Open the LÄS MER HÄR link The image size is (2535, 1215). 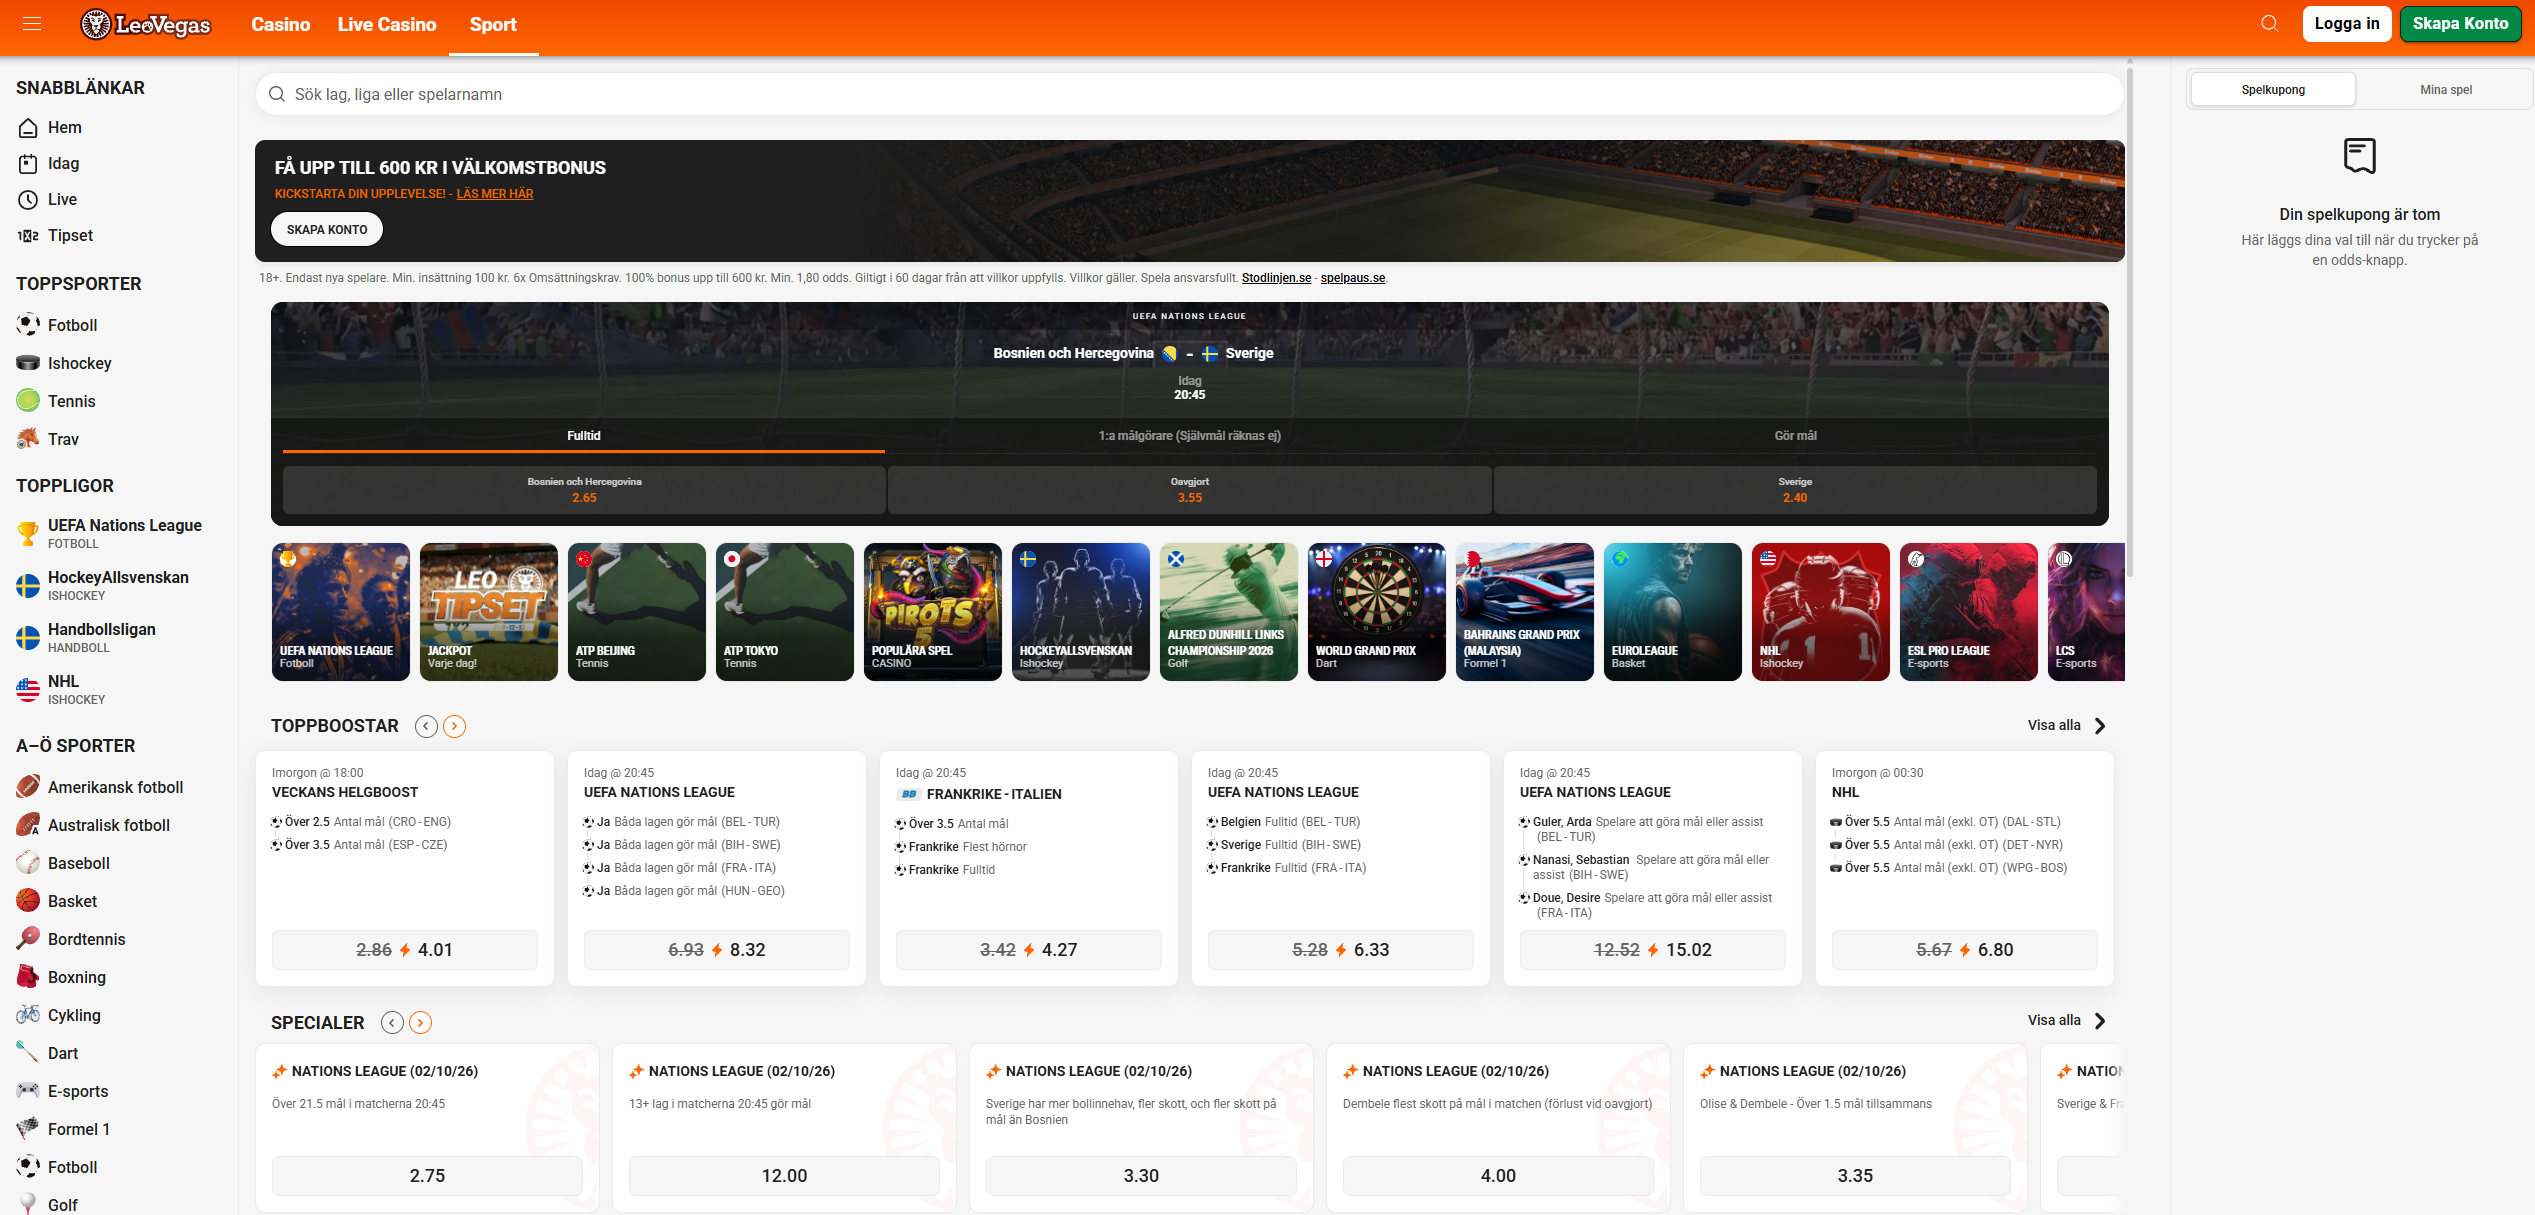click(x=495, y=194)
